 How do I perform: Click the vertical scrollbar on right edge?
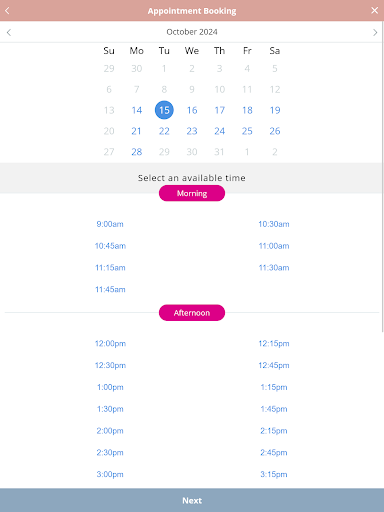click(383, 177)
